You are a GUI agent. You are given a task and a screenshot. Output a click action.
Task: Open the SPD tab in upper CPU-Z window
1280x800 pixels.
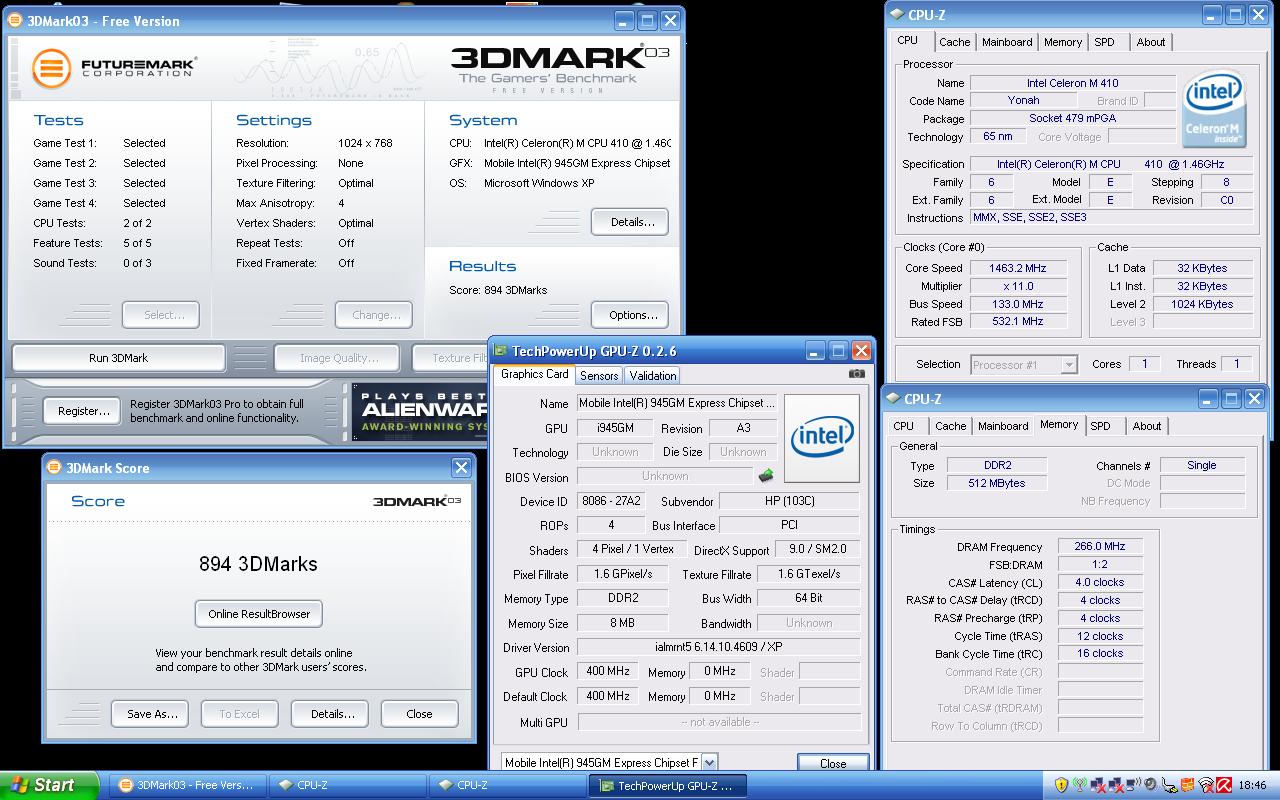tap(1104, 42)
